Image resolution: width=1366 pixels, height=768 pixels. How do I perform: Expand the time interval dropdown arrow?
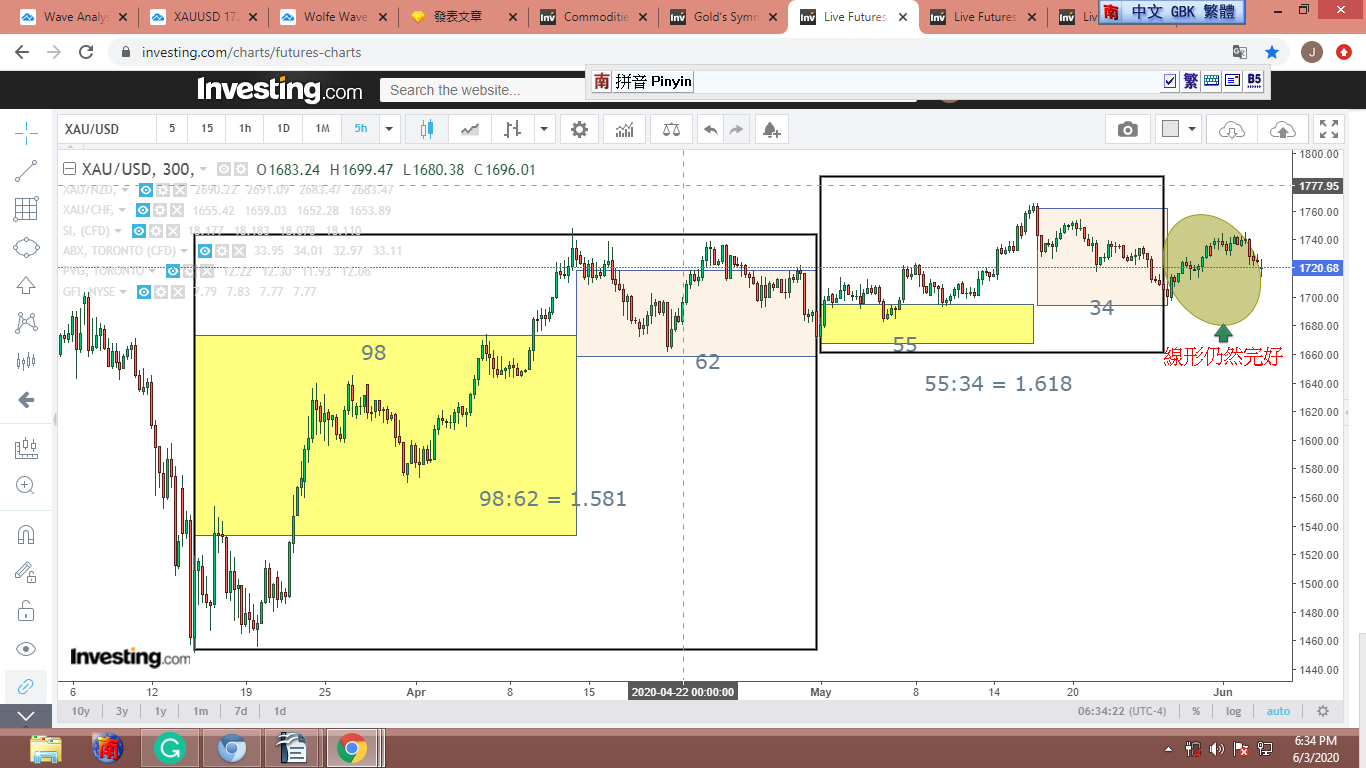389,129
